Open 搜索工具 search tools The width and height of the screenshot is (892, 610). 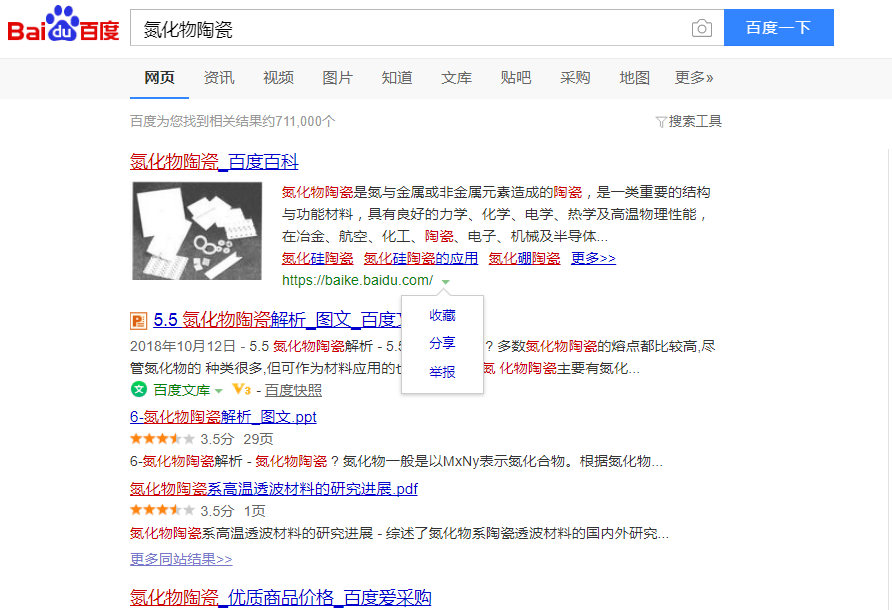point(695,121)
